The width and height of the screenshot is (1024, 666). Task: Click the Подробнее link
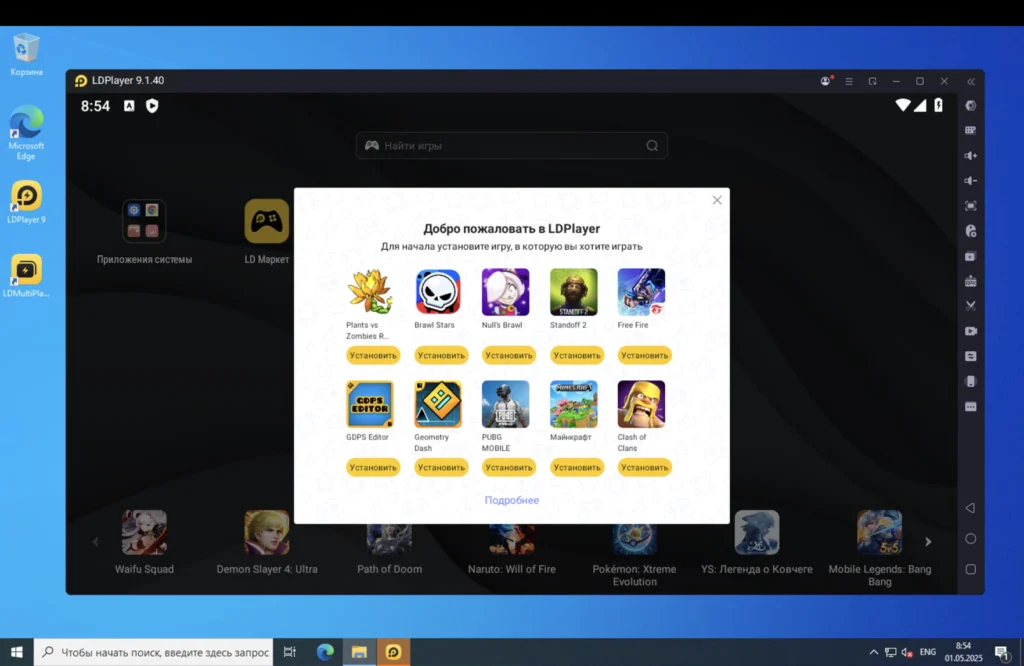coord(511,500)
